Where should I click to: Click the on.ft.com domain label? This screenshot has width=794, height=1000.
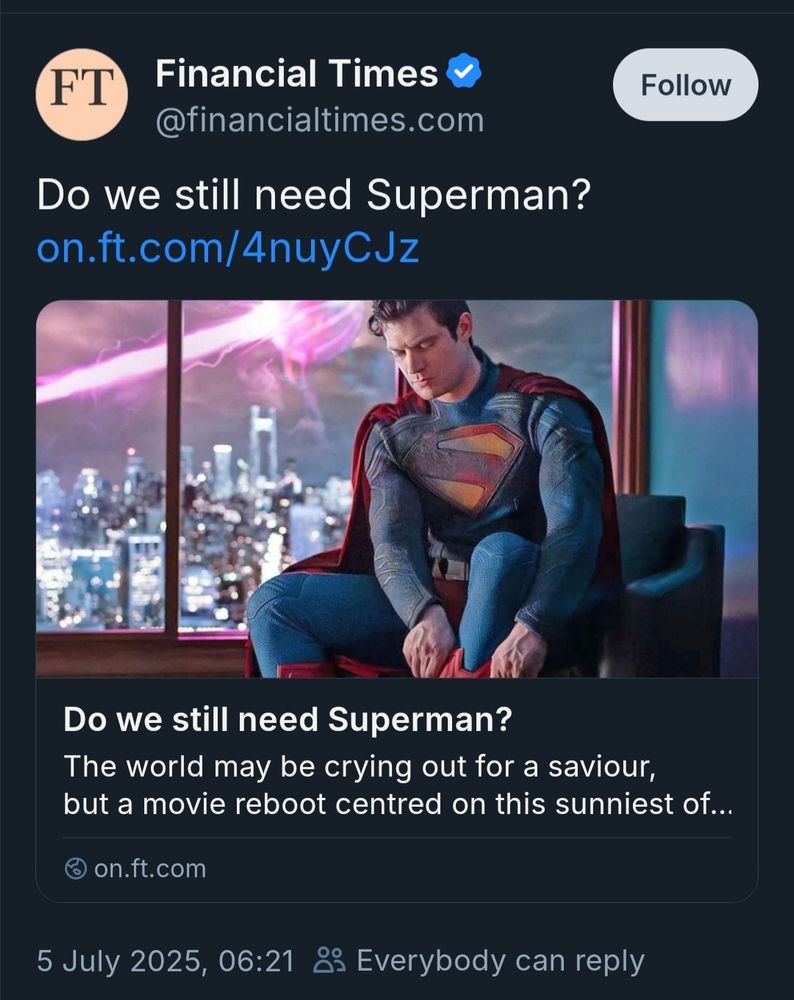coord(150,869)
